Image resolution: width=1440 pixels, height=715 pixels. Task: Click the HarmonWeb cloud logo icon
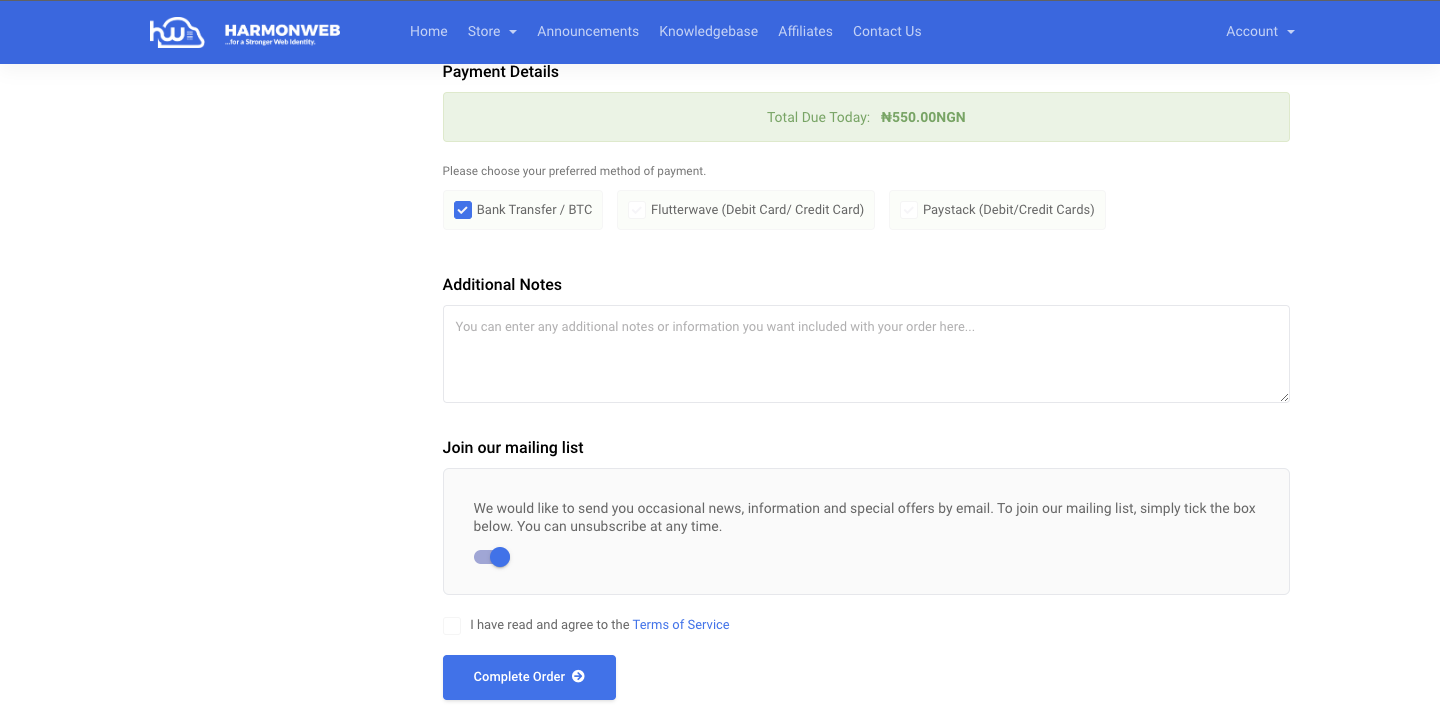point(177,31)
